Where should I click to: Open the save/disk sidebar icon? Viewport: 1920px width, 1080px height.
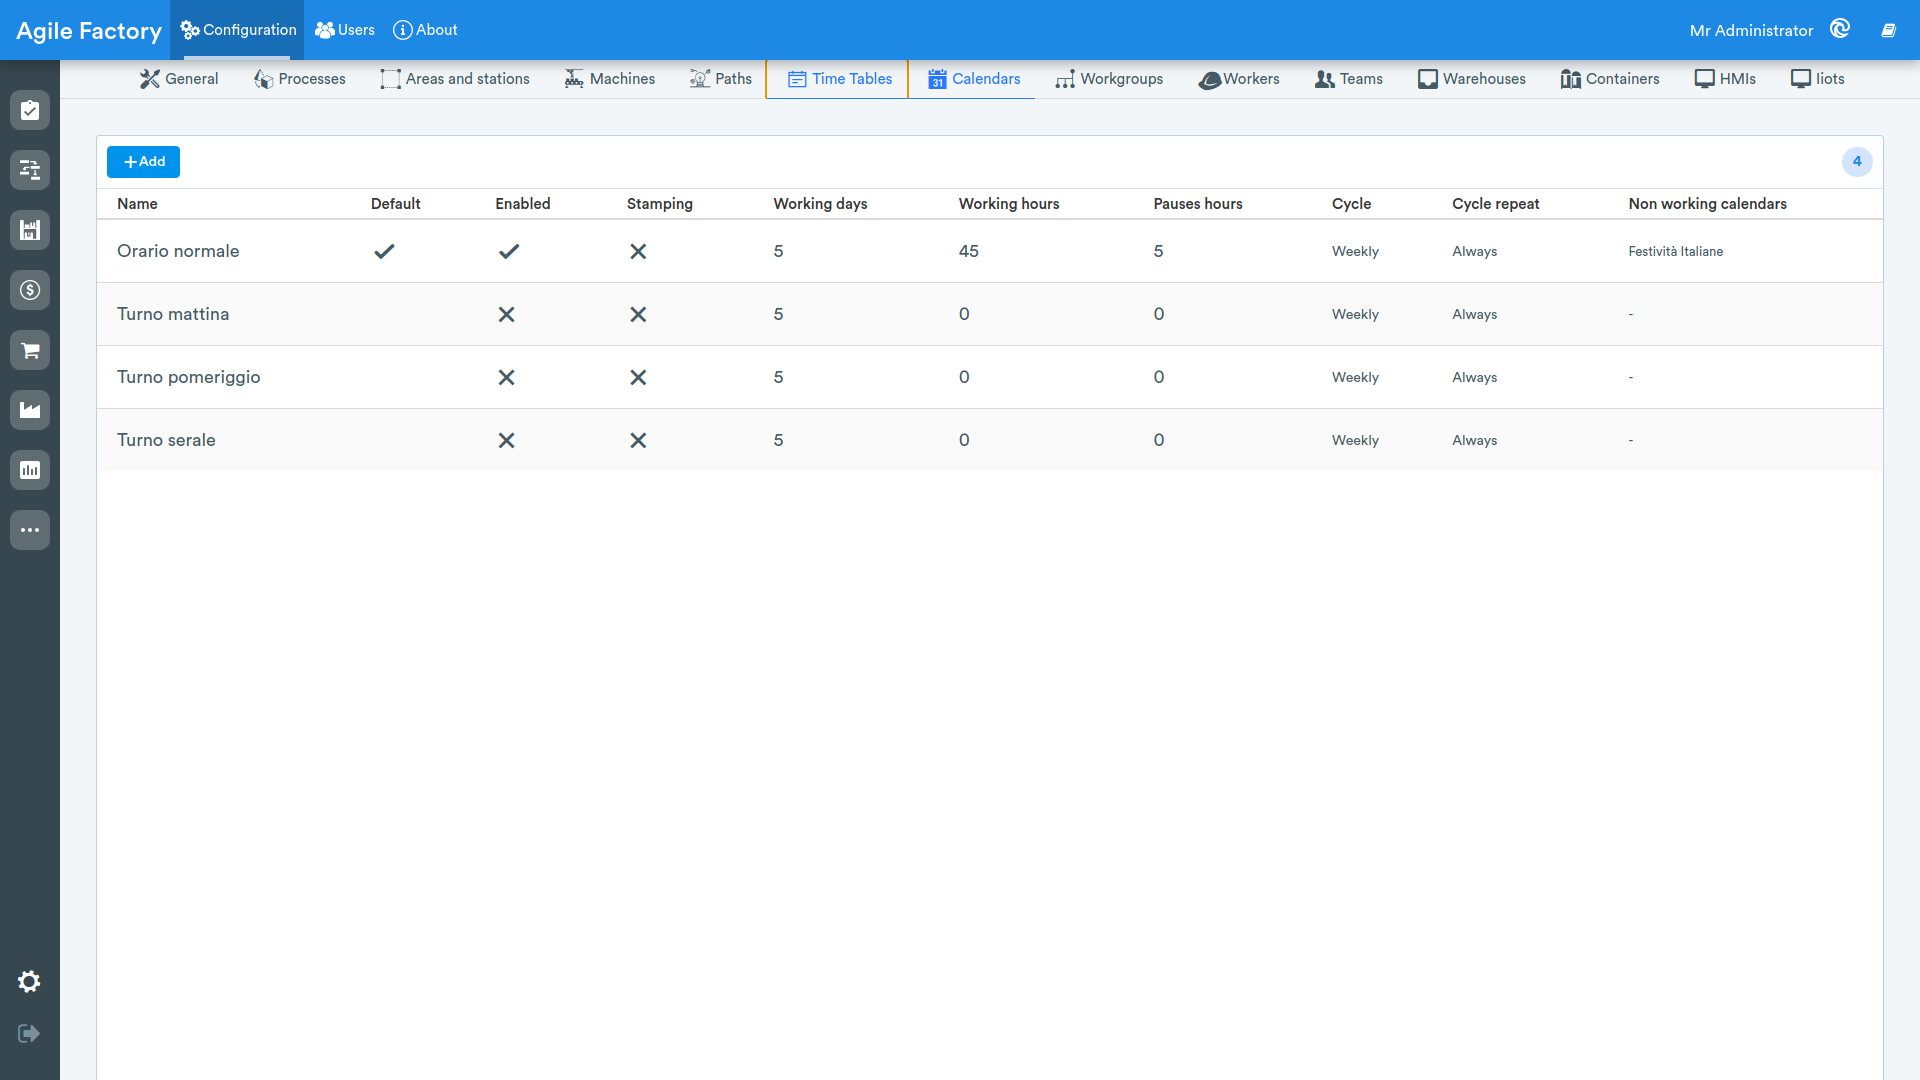click(30, 230)
